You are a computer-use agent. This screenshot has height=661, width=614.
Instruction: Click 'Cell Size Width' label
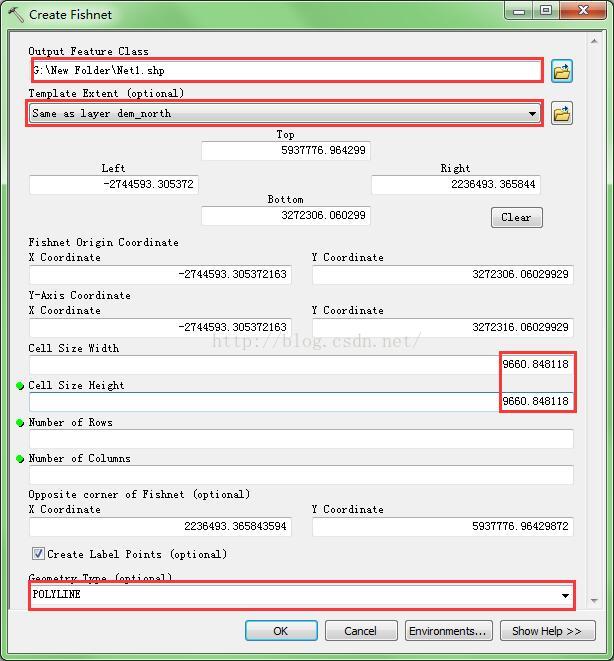coord(74,348)
